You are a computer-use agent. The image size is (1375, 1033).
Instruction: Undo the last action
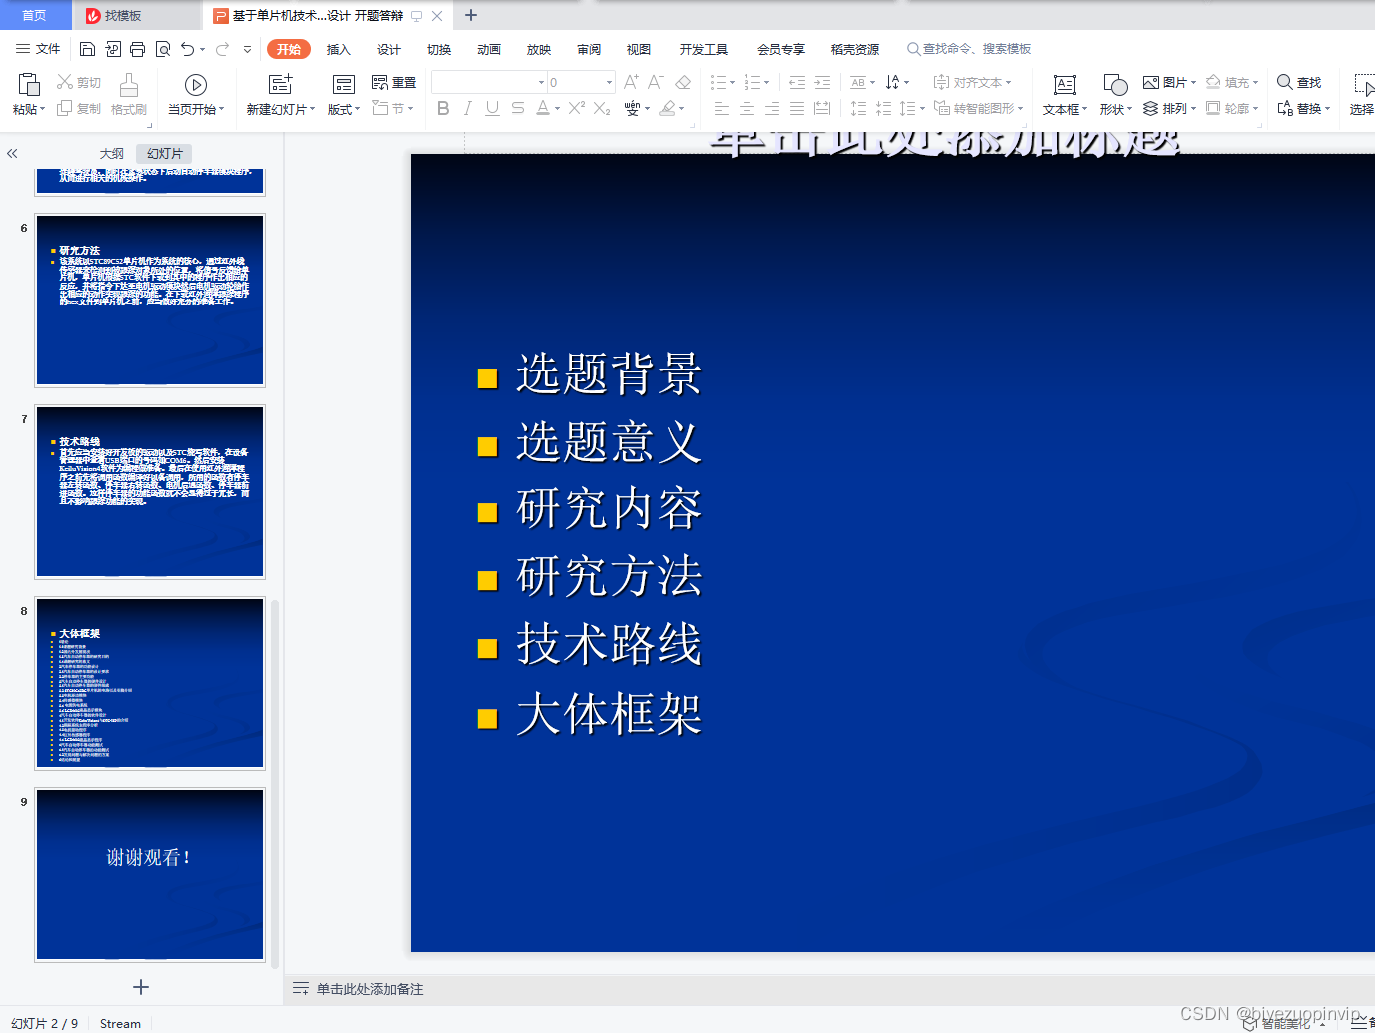(x=188, y=49)
